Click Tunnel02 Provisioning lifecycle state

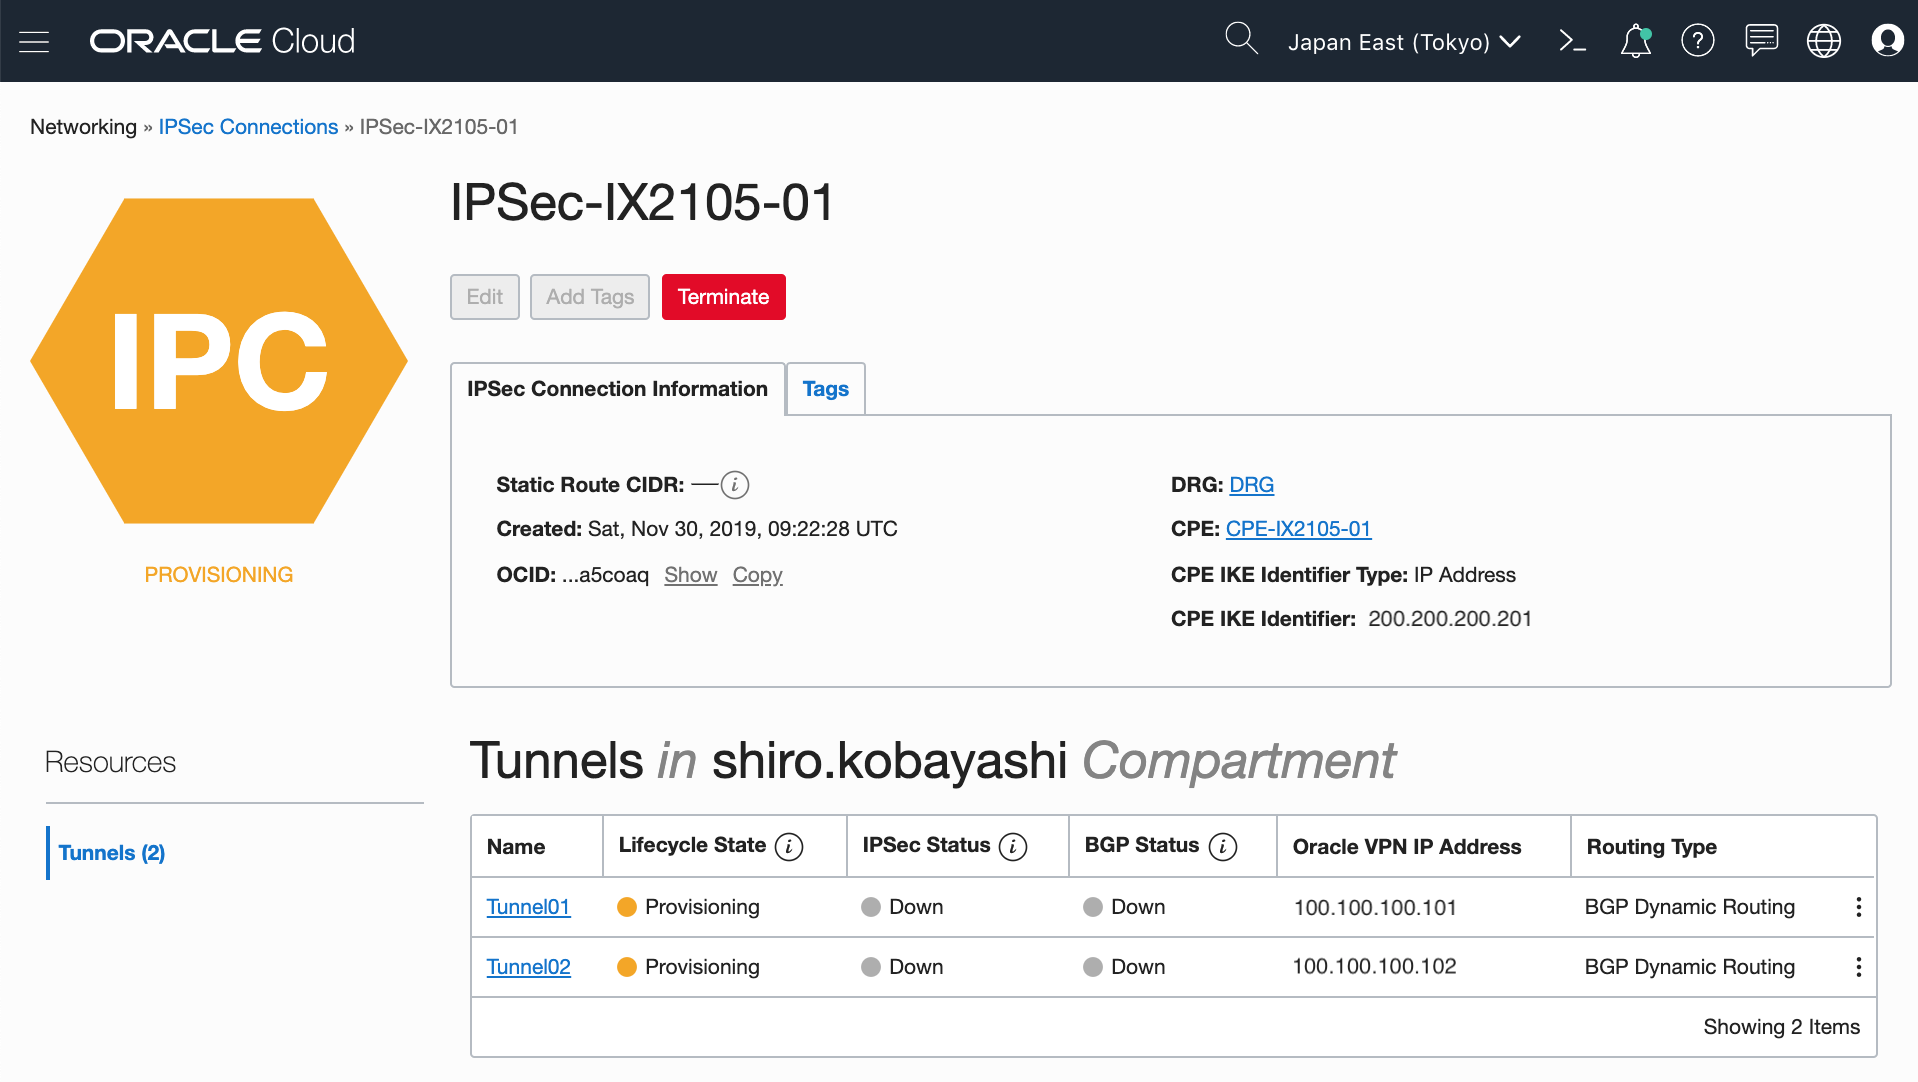pos(689,967)
